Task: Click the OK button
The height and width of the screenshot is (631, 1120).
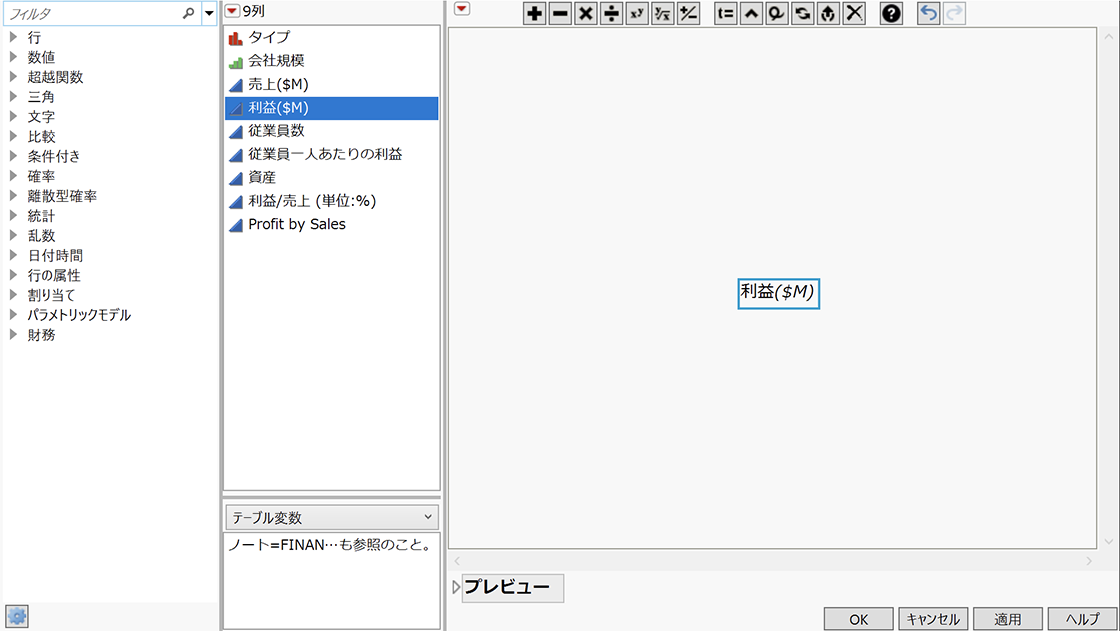Action: click(859, 619)
